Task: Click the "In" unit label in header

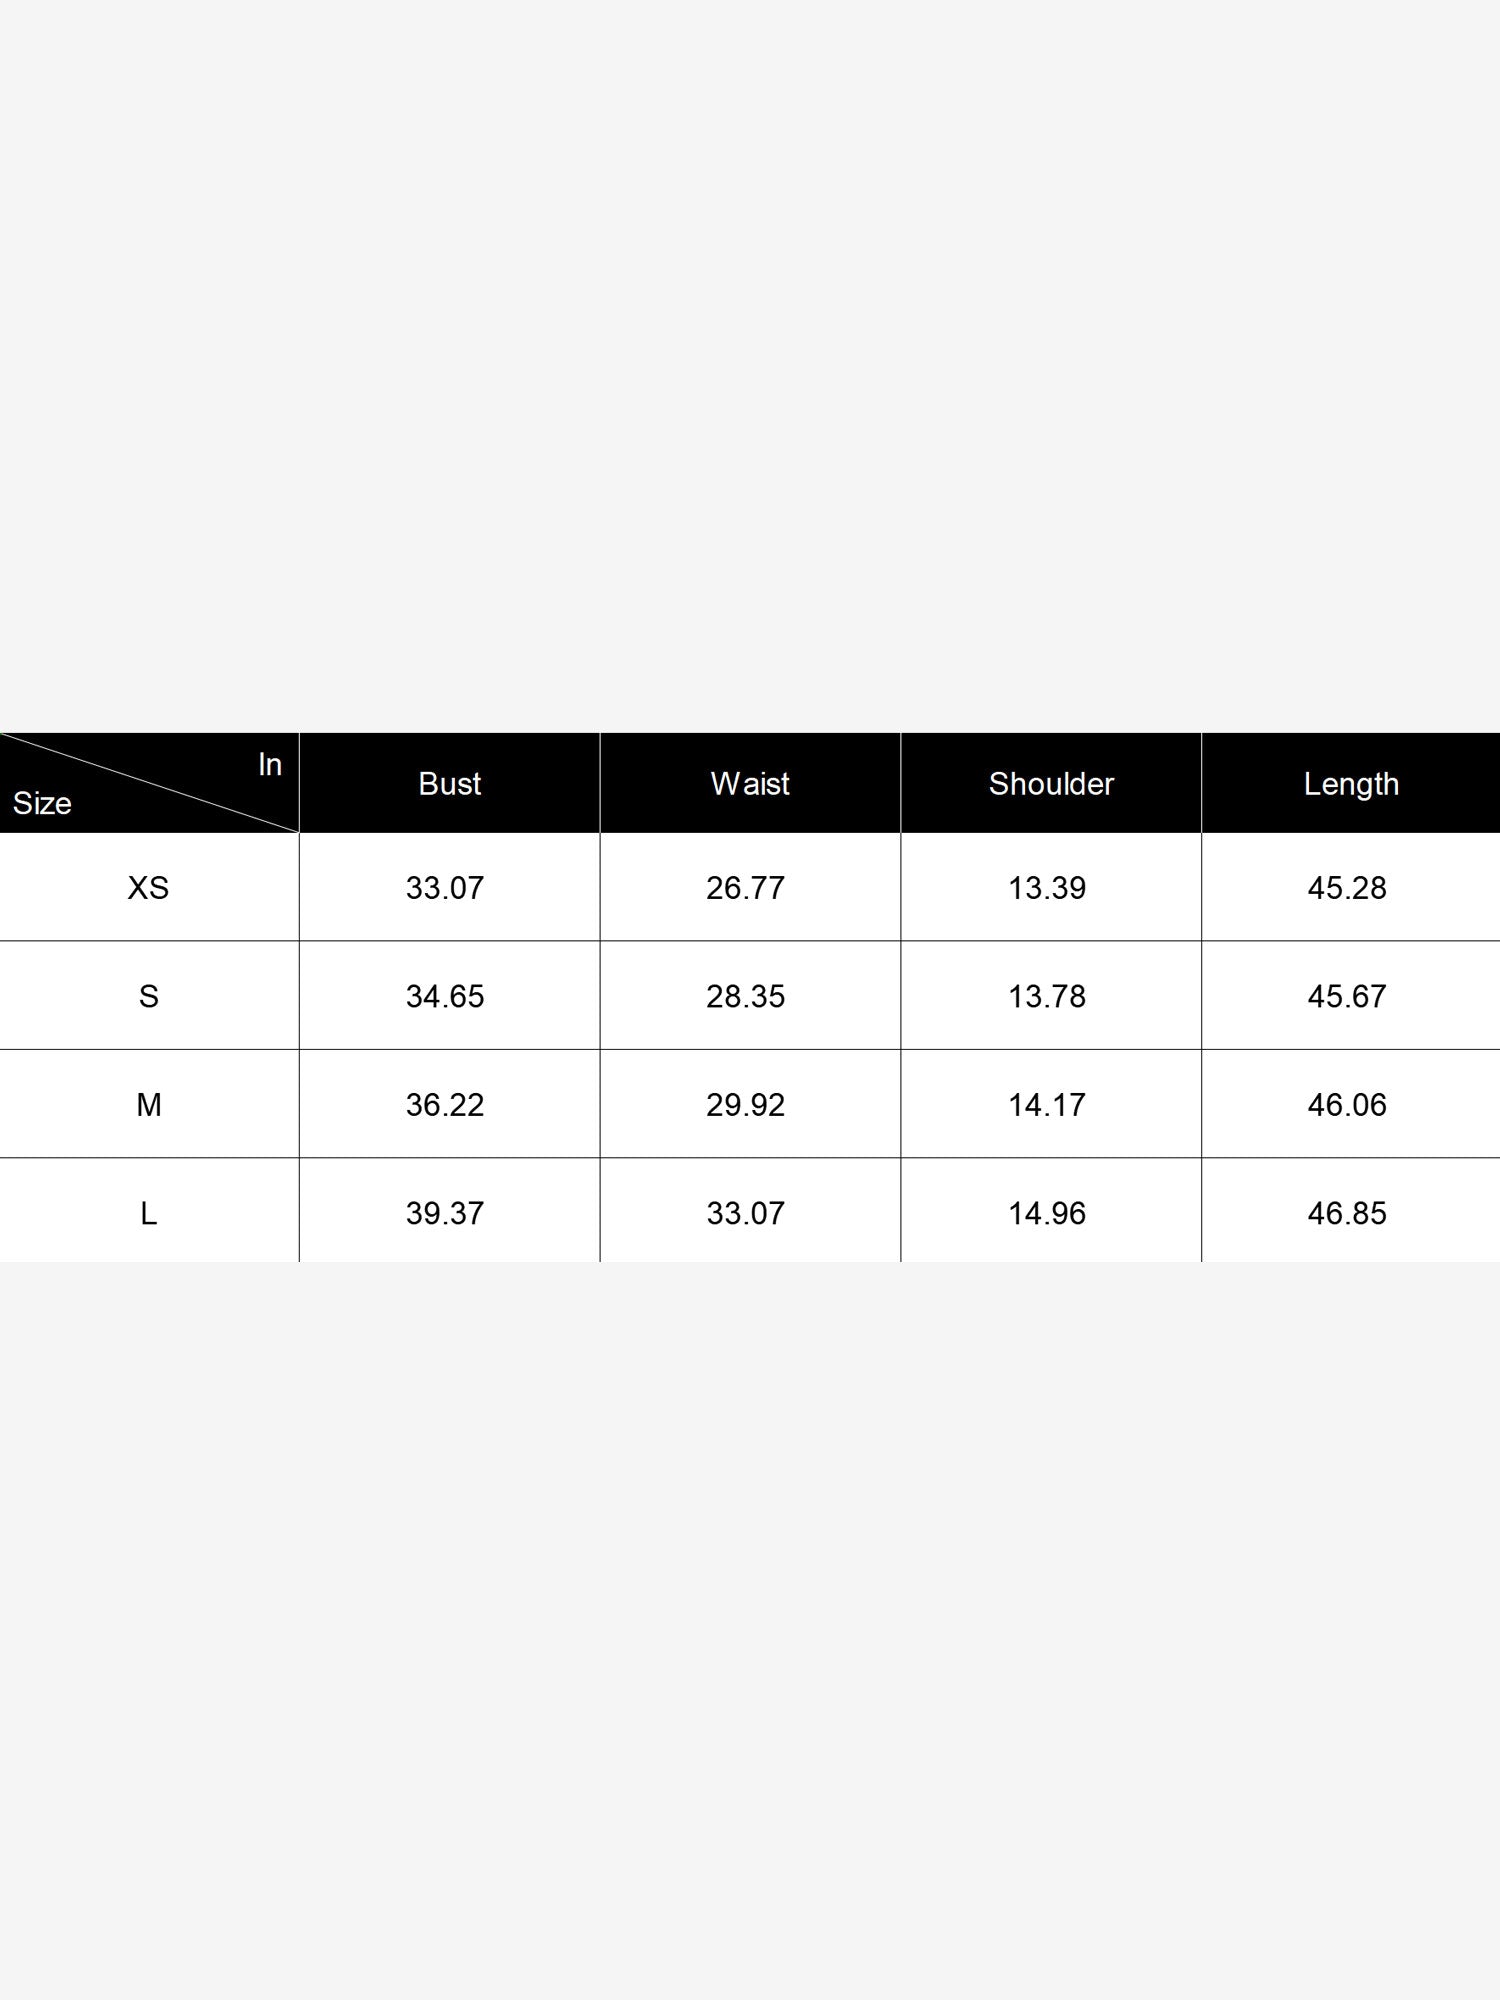Action: coord(270,765)
